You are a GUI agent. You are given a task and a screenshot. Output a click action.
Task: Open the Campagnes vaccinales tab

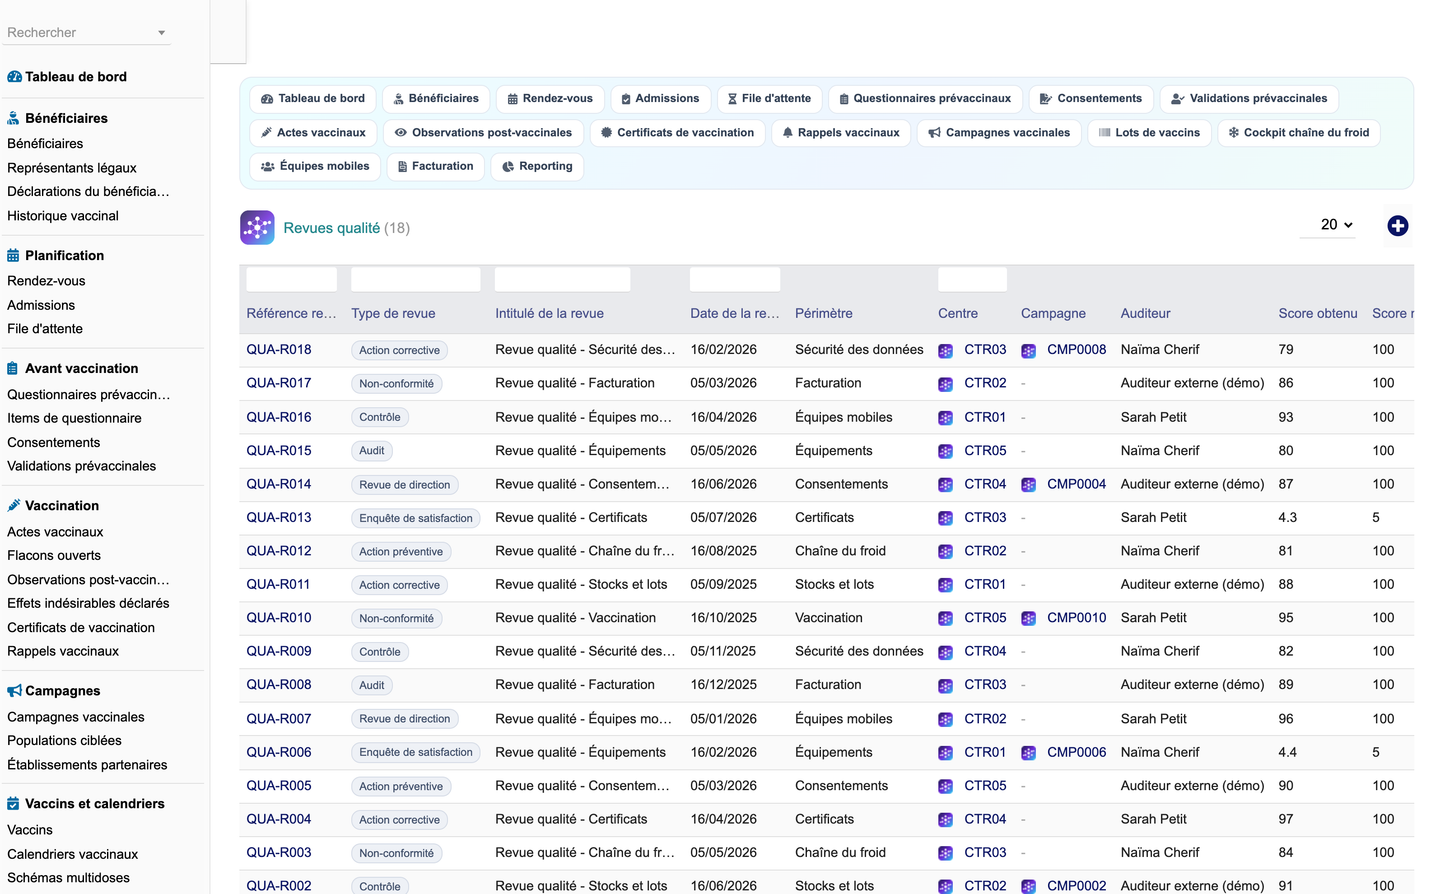(x=999, y=133)
